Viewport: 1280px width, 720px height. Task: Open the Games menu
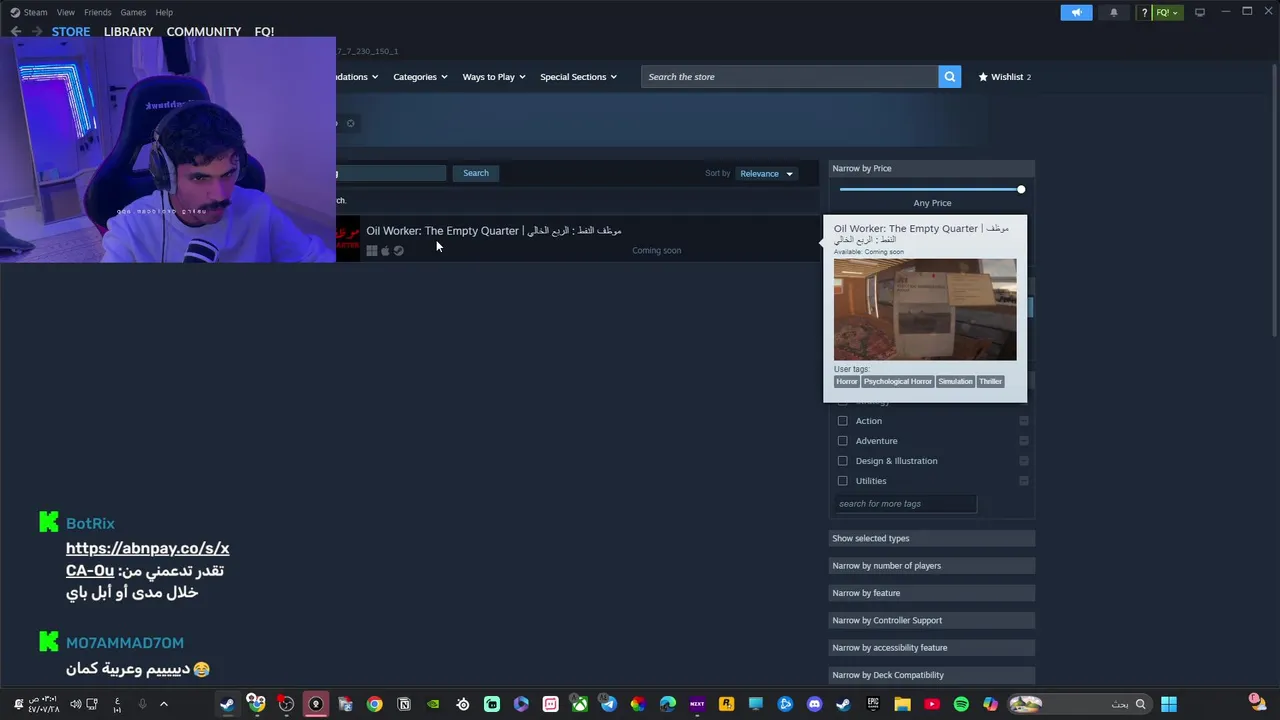point(133,12)
